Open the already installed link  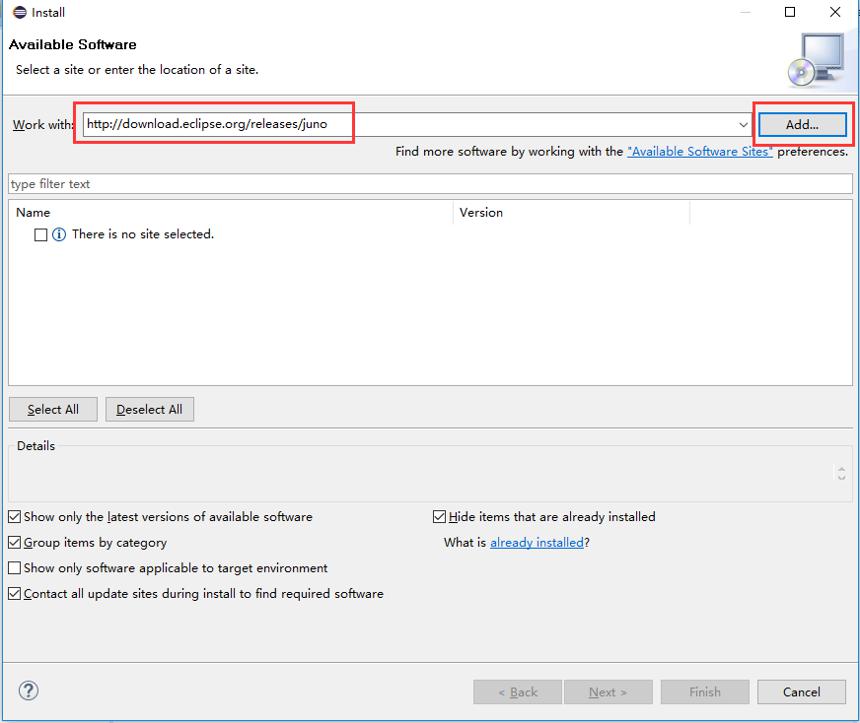[x=536, y=543]
